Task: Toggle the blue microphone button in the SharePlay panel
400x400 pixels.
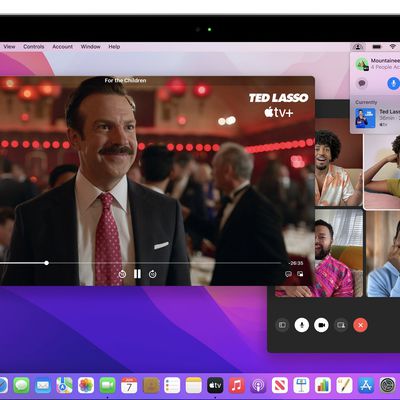Action: (x=394, y=83)
